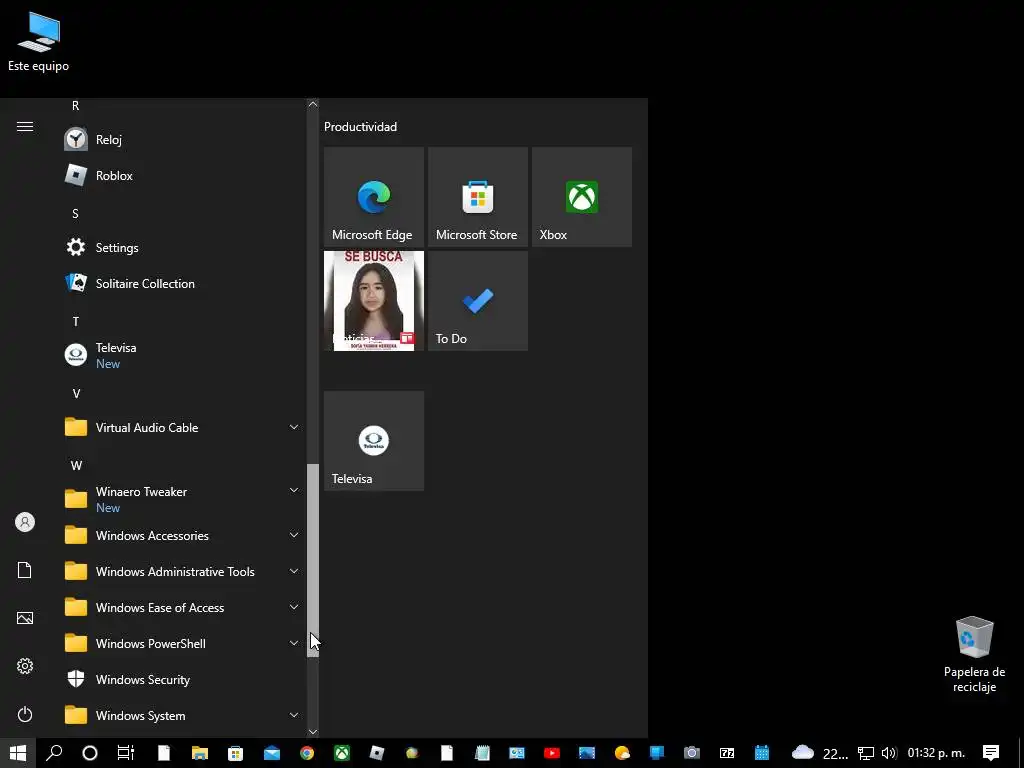Viewport: 1024px width, 768px height.
Task: Expand Windows Administrative Tools chevron
Action: point(294,571)
